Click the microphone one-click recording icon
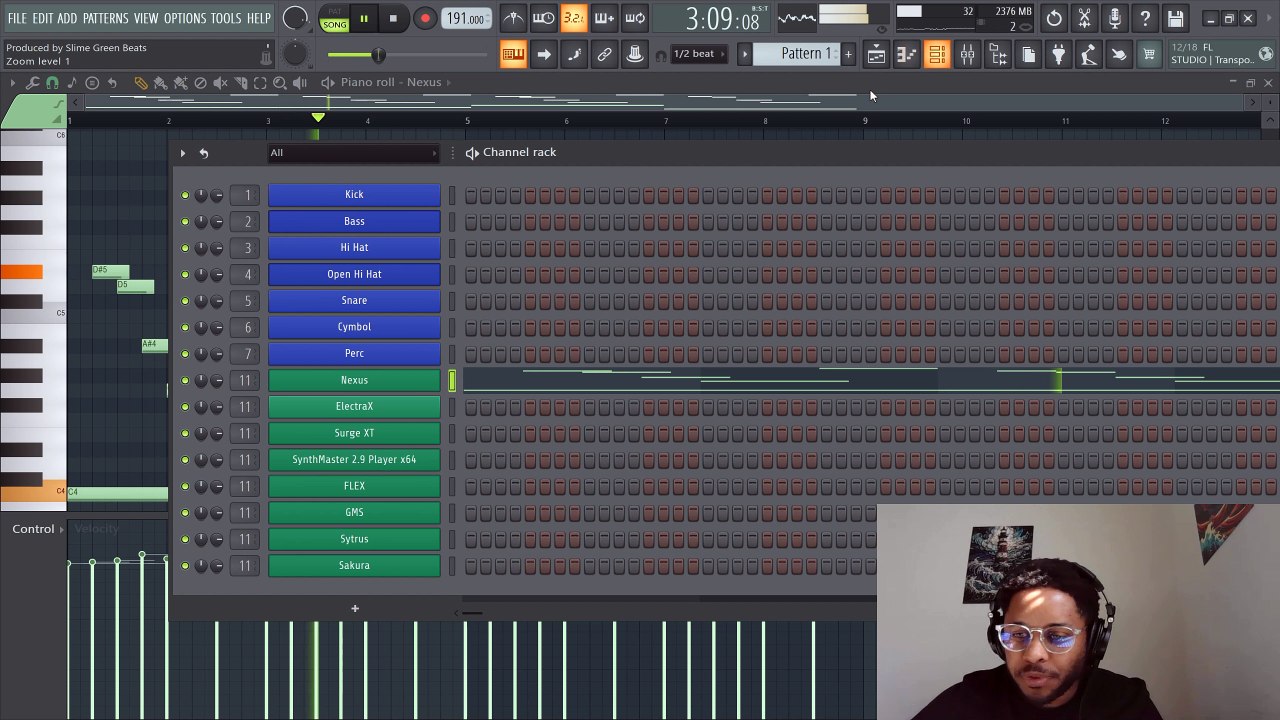 coord(1114,18)
